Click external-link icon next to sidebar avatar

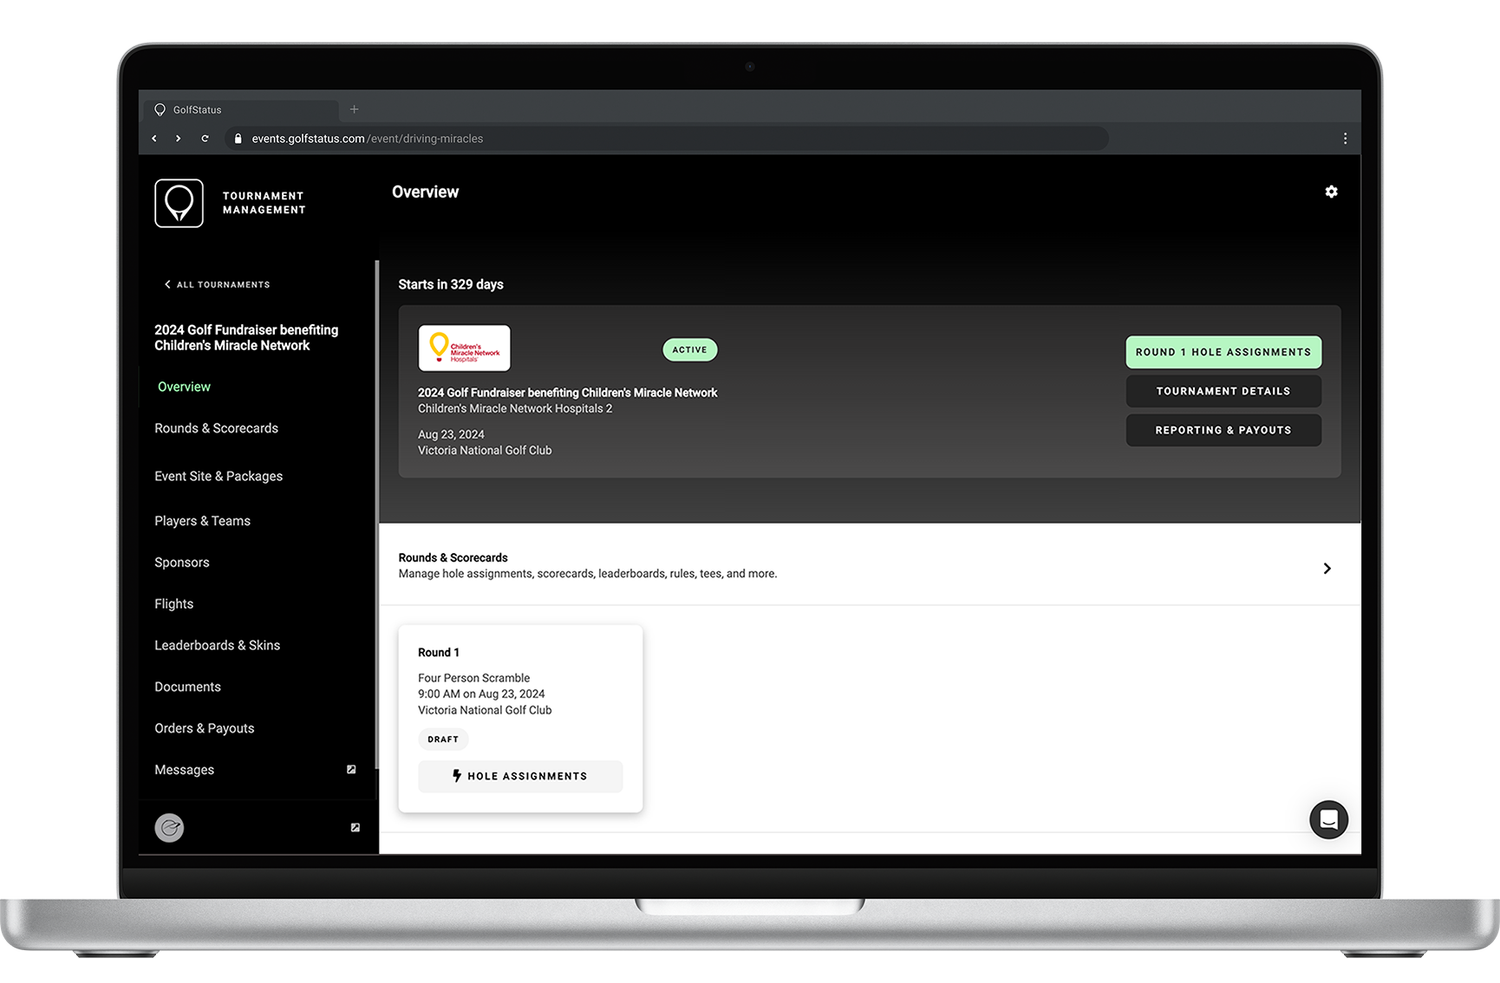354,827
